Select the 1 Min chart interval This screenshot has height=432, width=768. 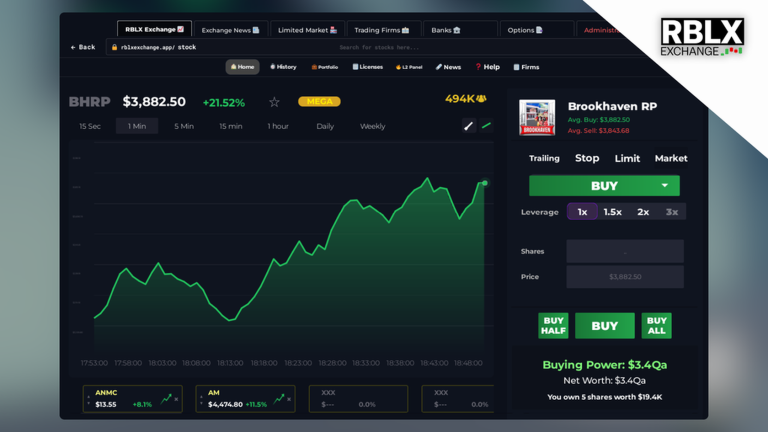(x=137, y=126)
